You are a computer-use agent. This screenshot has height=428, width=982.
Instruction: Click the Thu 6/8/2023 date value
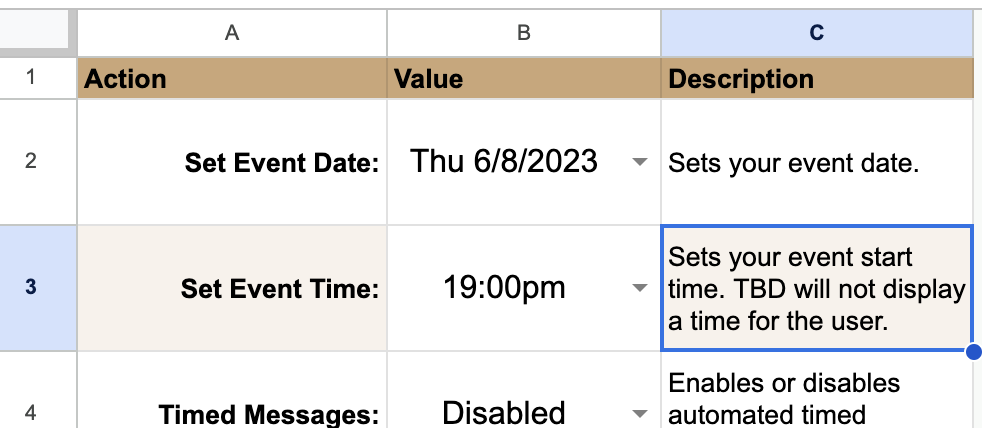(505, 161)
